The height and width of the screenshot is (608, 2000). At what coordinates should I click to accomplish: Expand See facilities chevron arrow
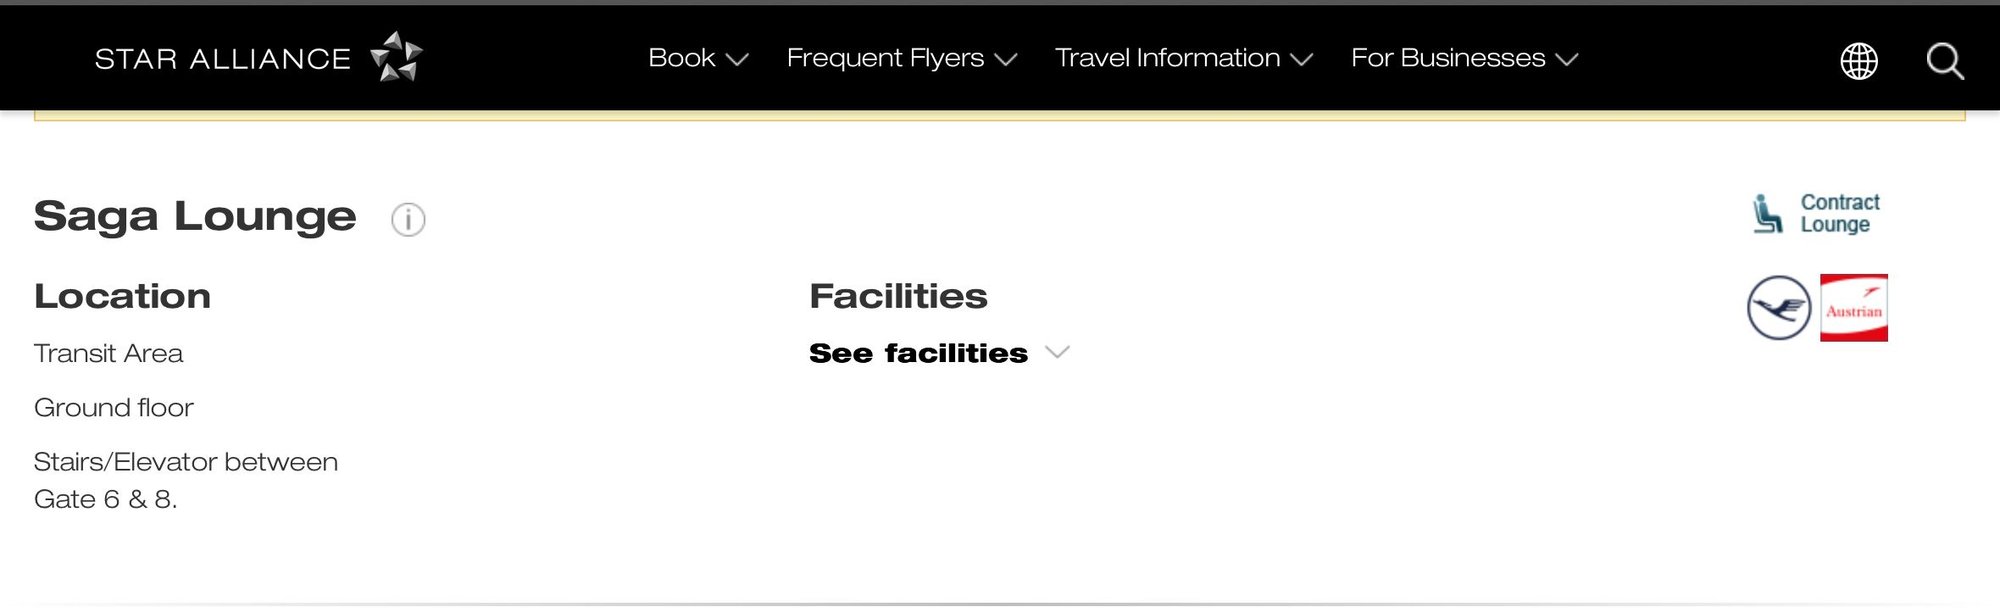[1057, 352]
